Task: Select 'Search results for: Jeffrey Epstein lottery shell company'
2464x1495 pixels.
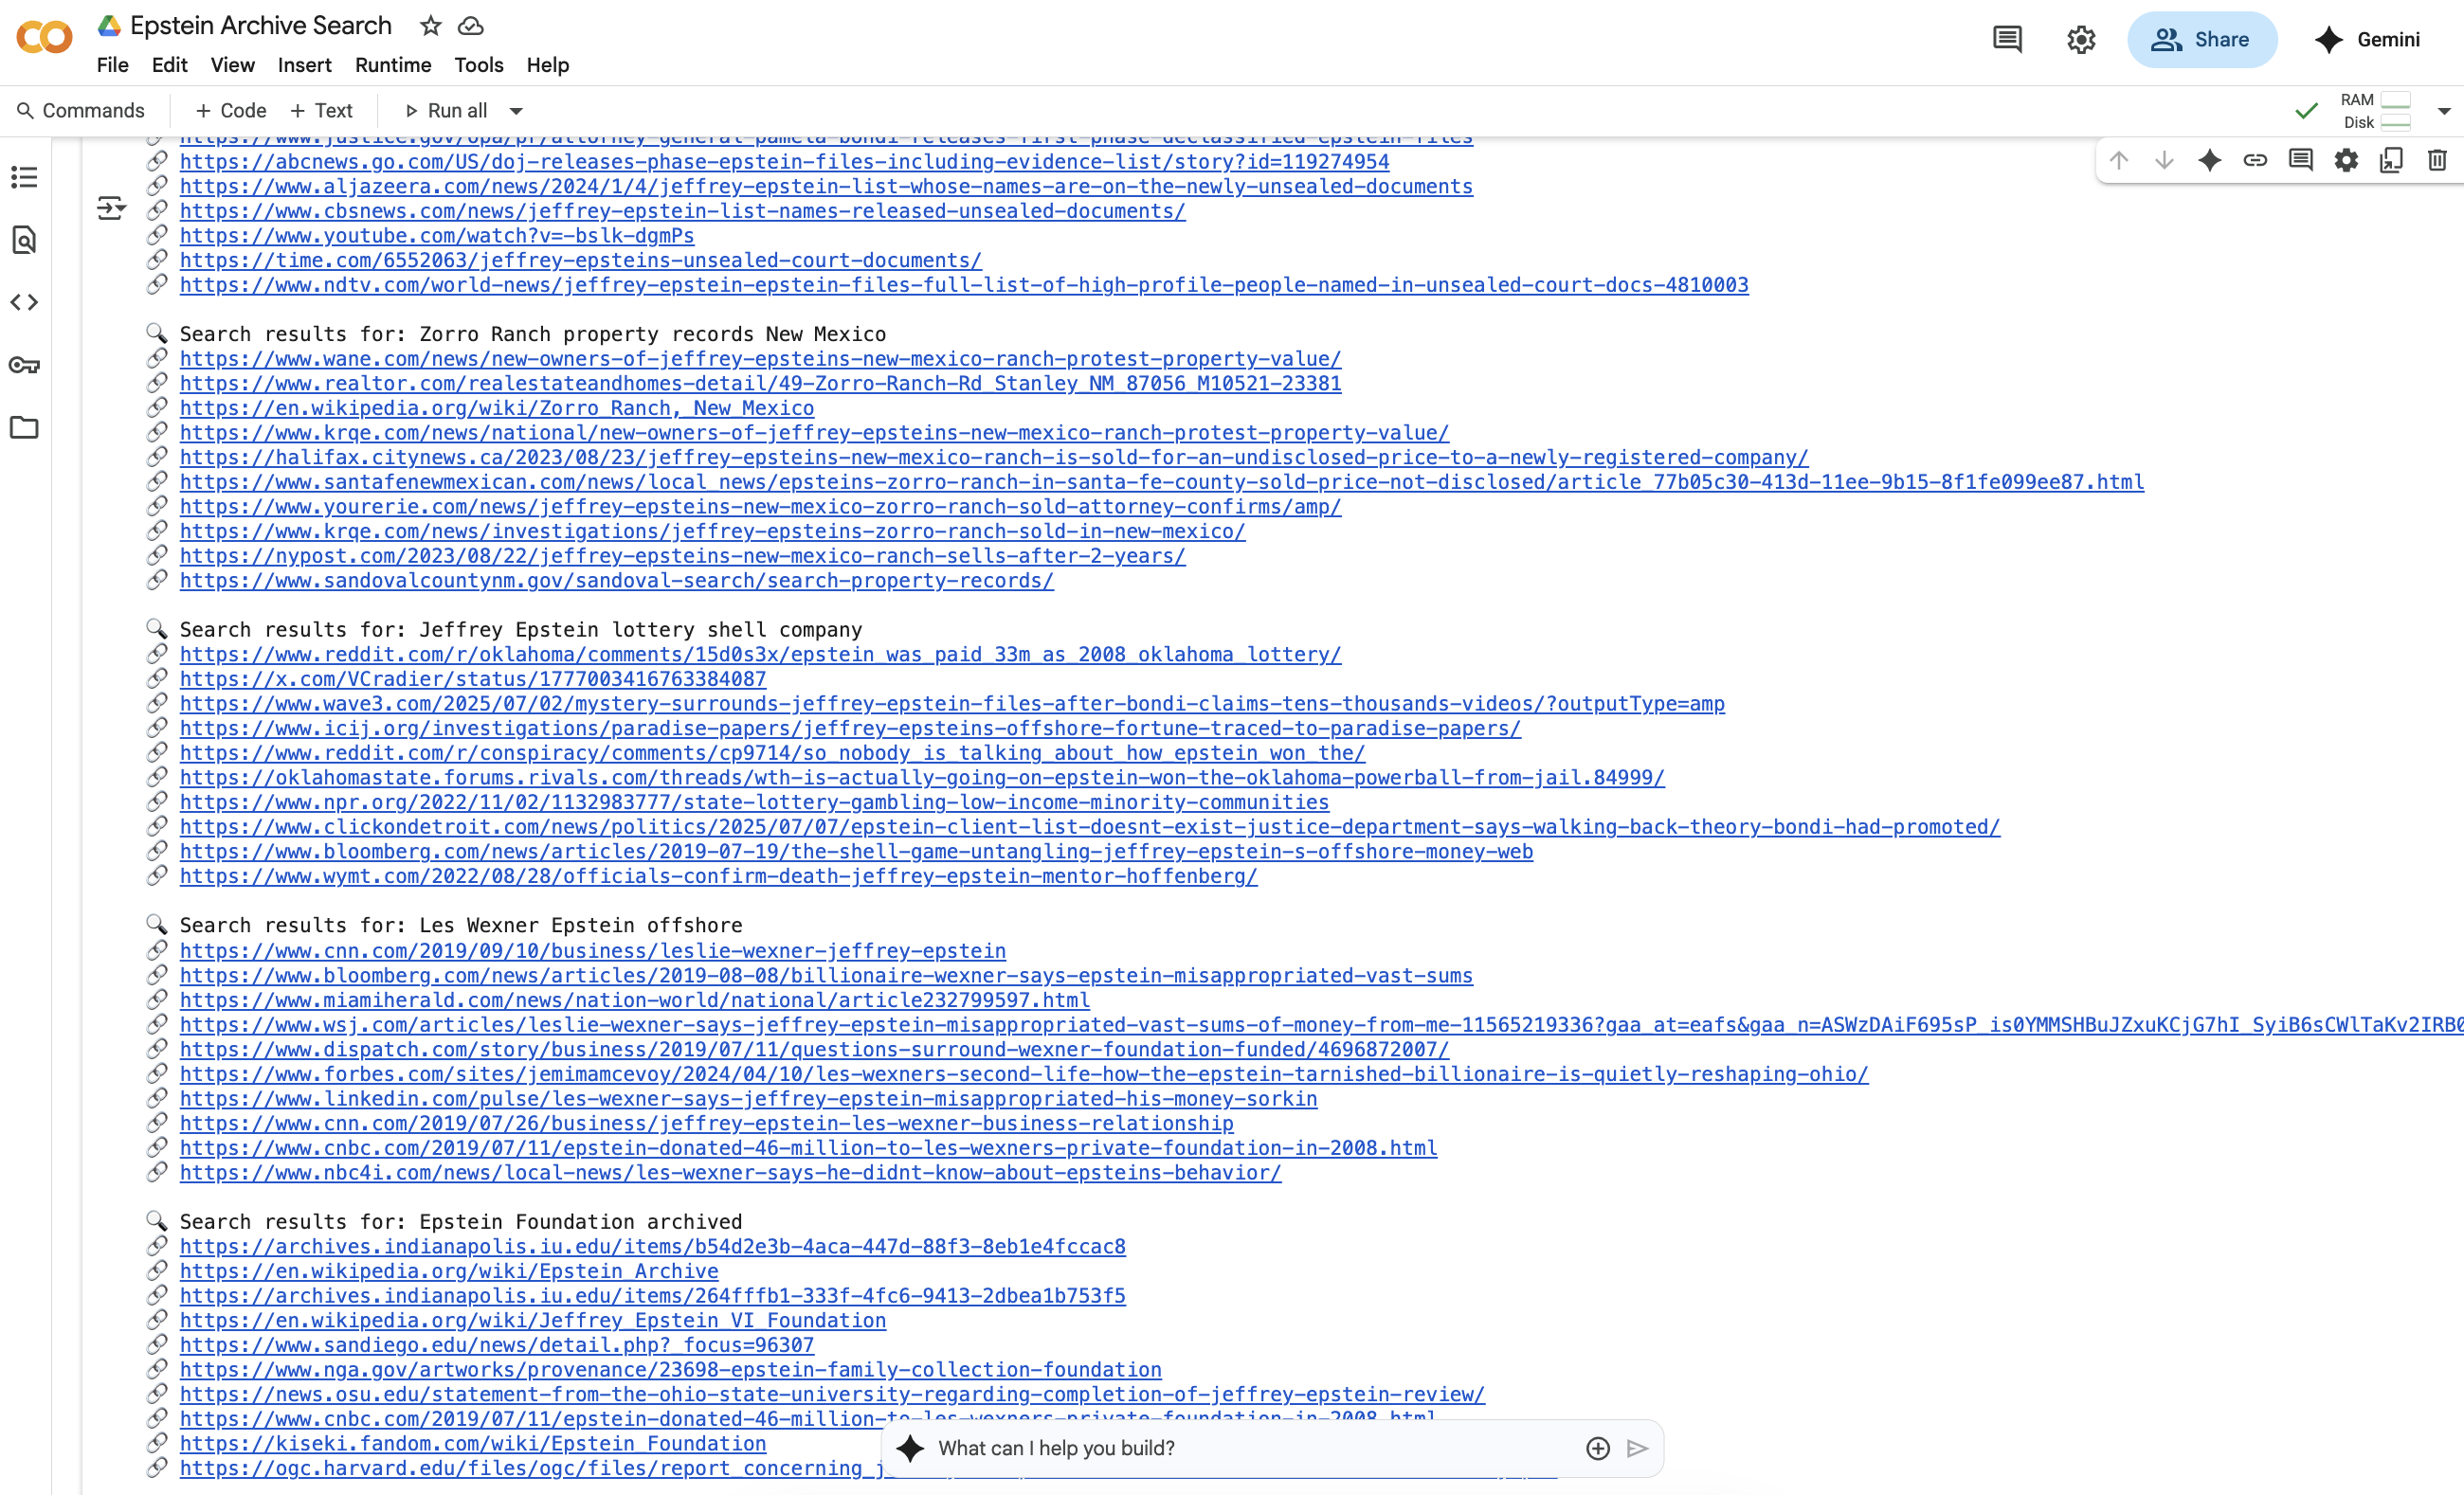Action: click(521, 630)
